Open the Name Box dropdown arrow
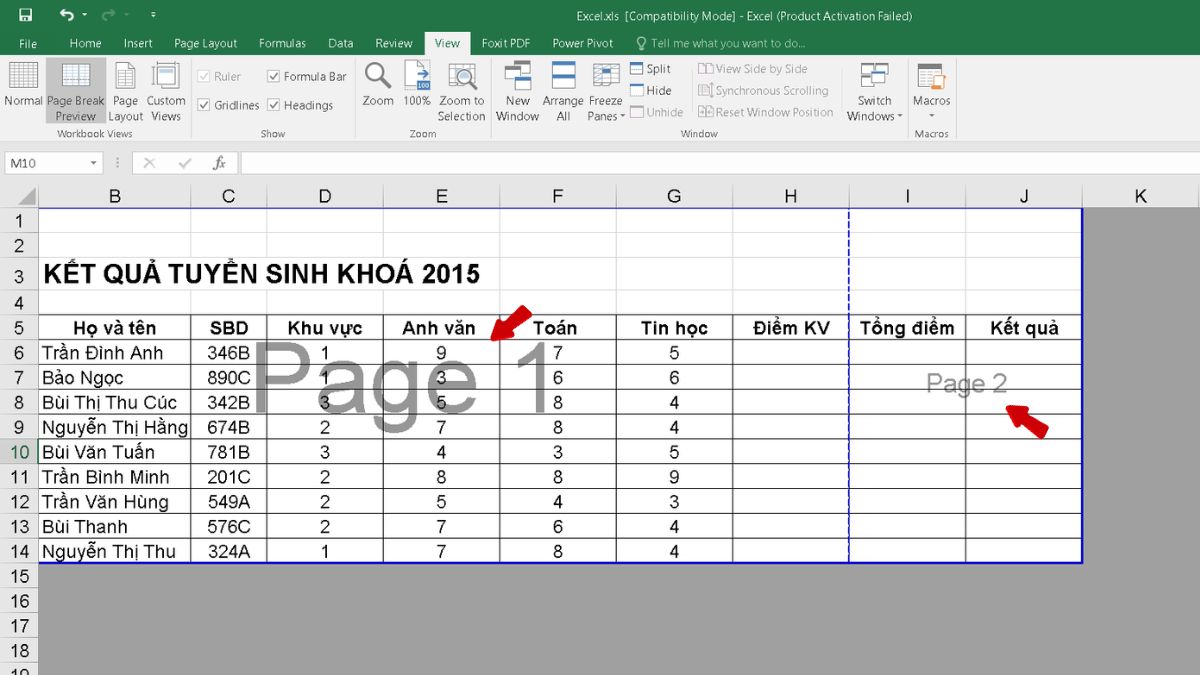 click(x=94, y=163)
